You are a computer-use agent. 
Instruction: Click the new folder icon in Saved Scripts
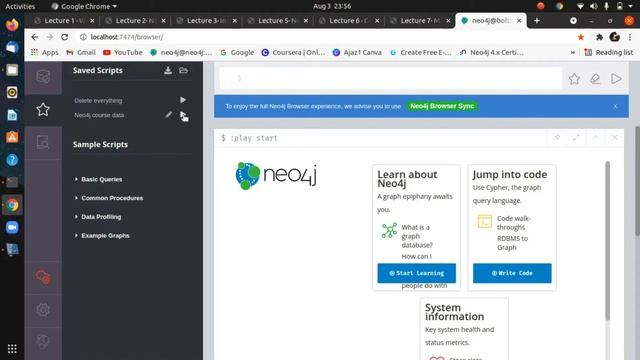[184, 70]
